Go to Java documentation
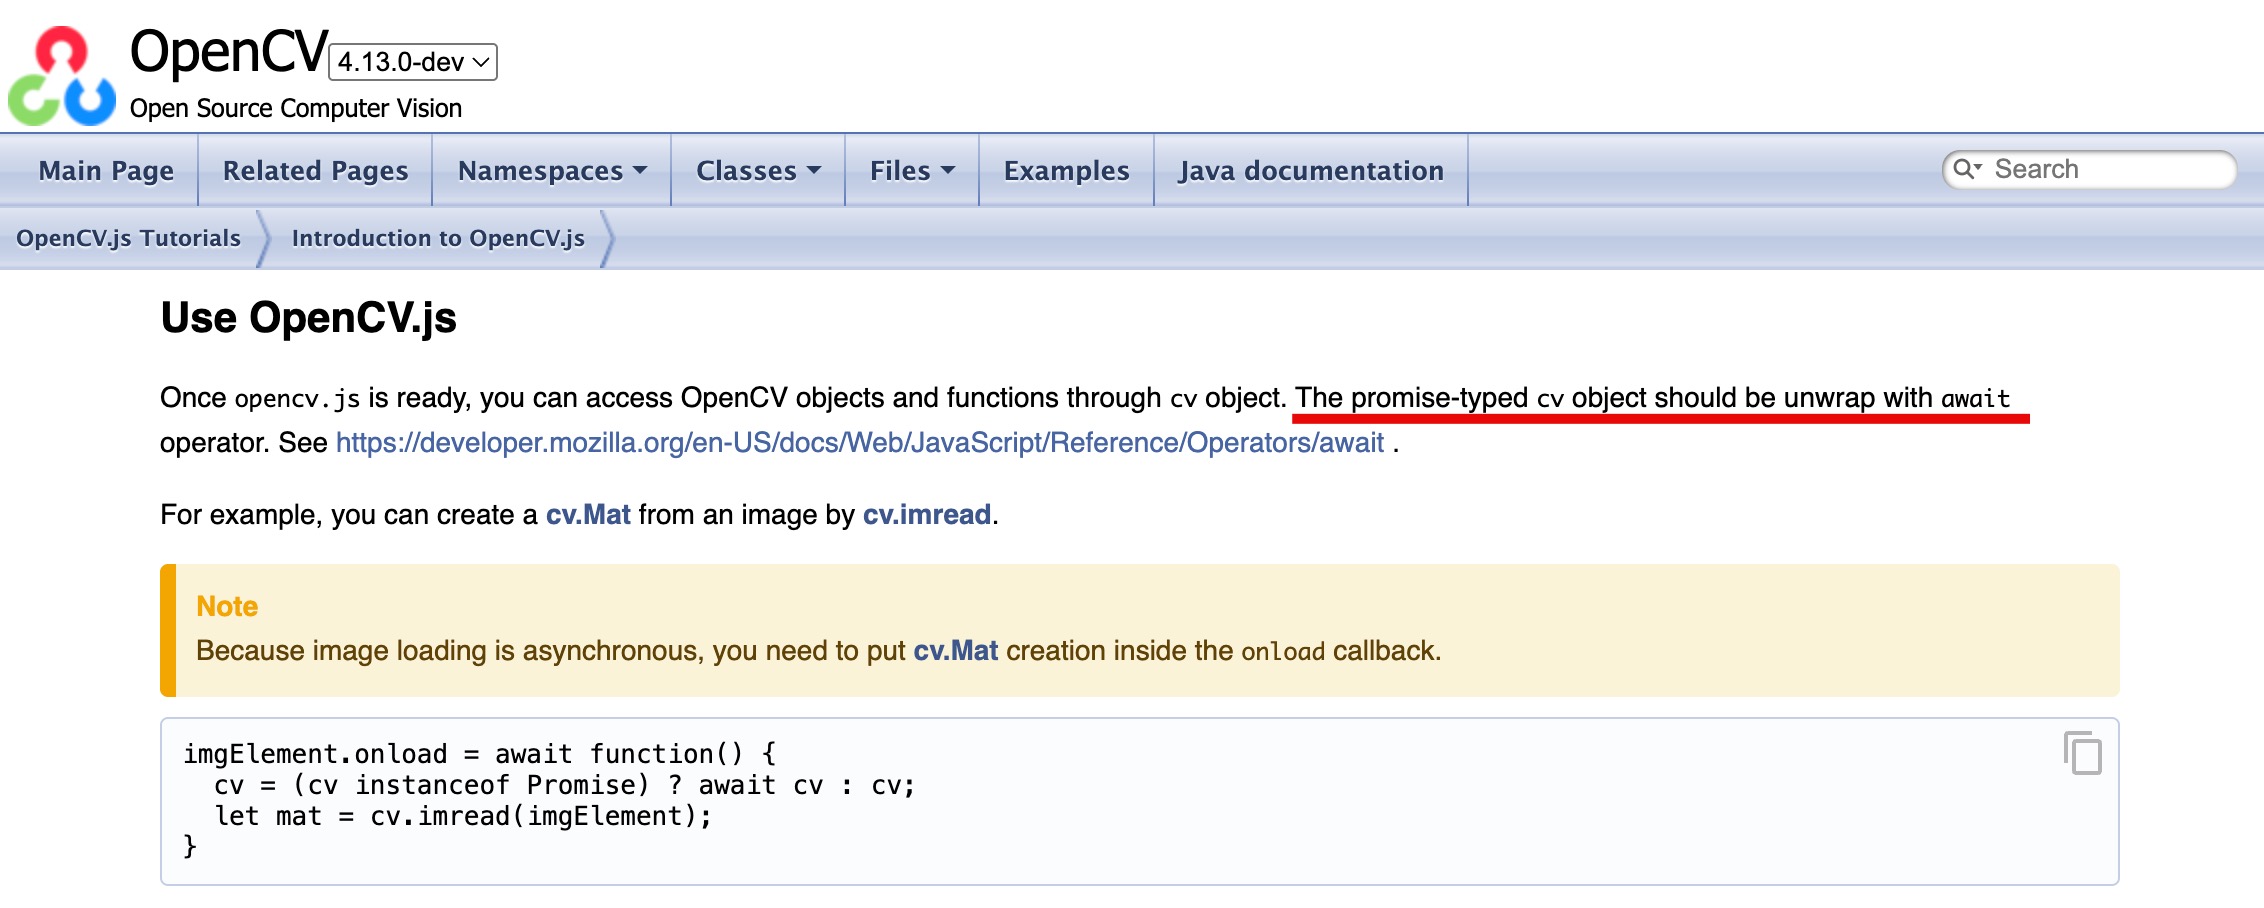2264x908 pixels. click(1311, 171)
